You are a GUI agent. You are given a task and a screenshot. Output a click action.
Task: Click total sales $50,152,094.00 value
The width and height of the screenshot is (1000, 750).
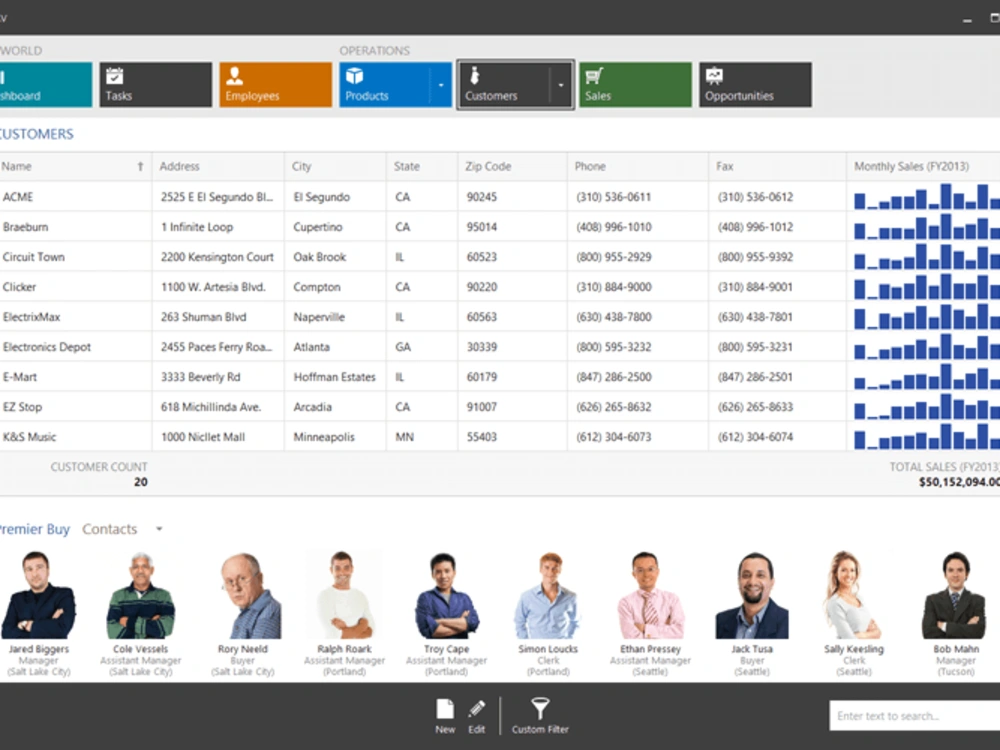[959, 482]
